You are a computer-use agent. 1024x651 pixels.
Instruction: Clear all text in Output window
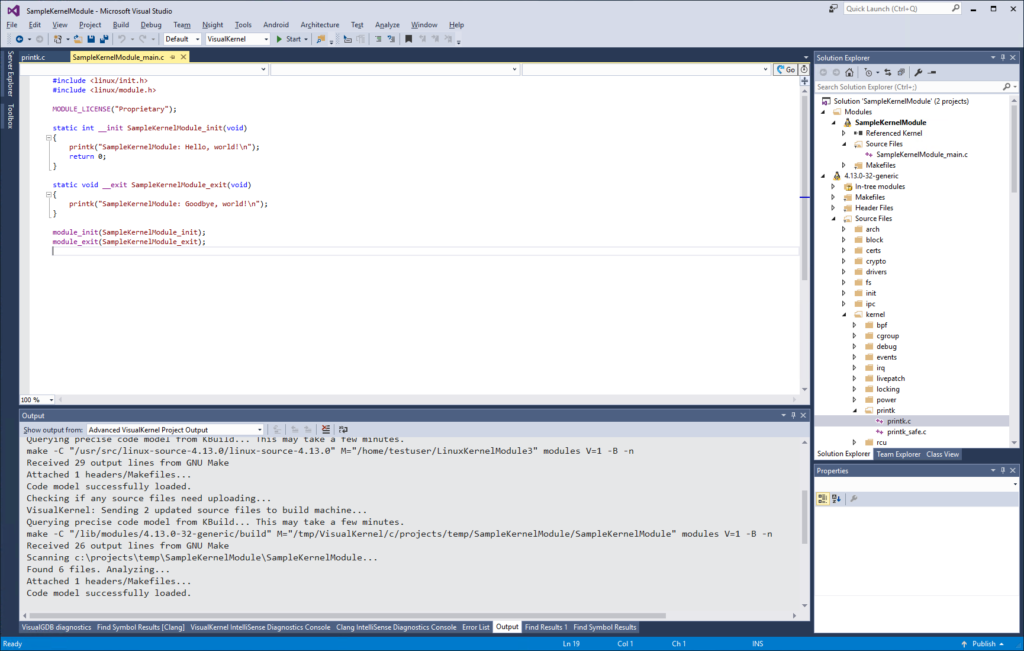tap(325, 430)
